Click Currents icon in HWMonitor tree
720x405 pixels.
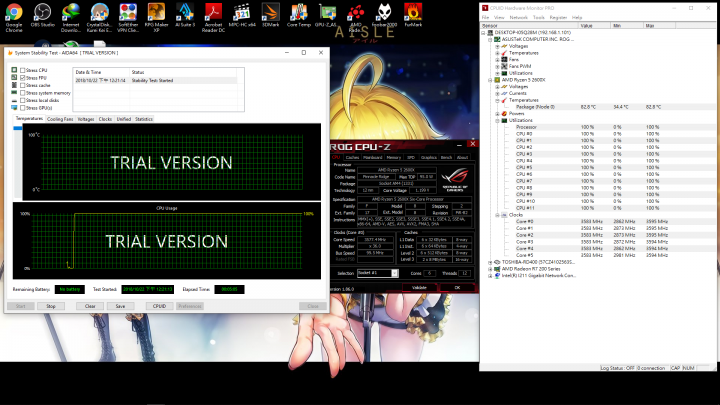coord(504,93)
